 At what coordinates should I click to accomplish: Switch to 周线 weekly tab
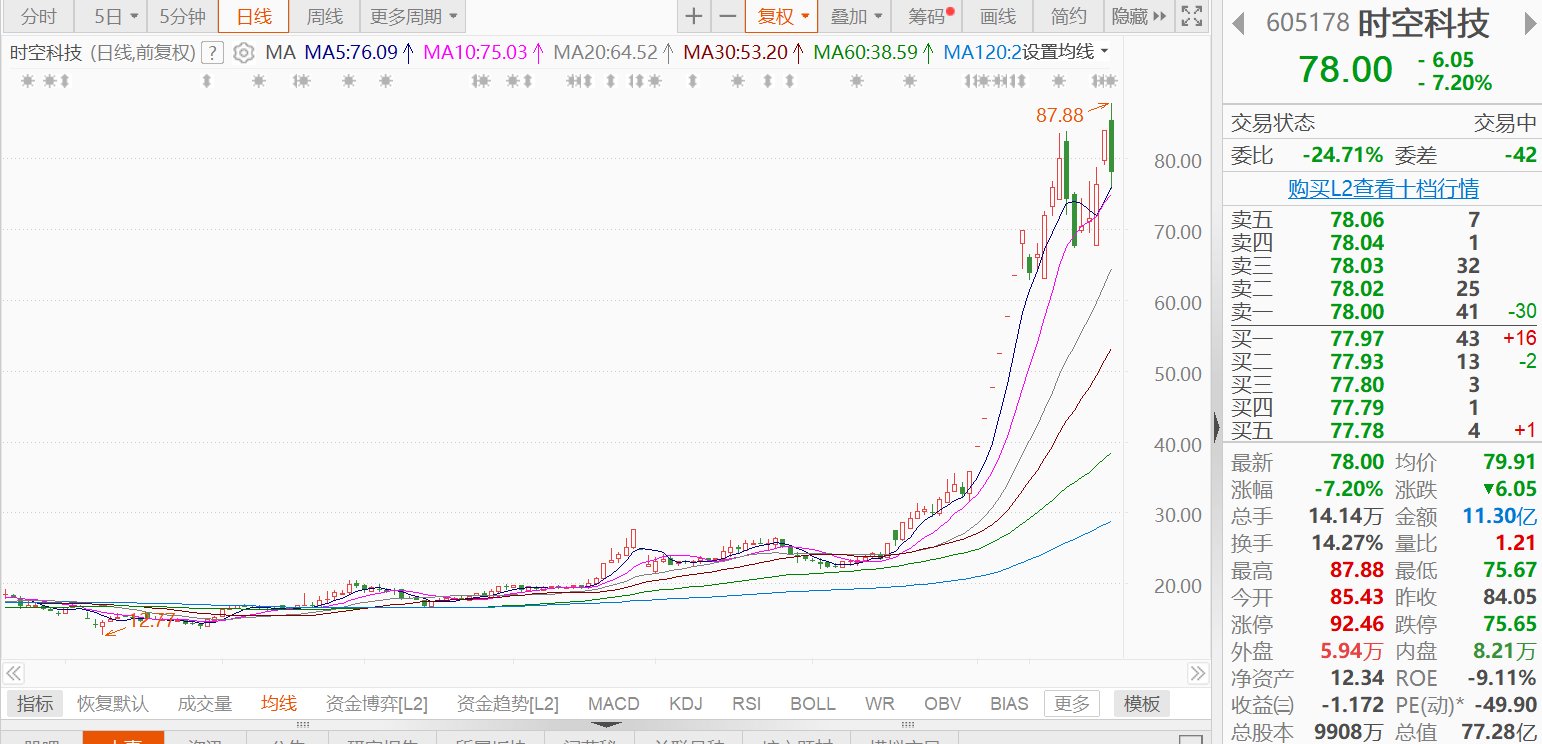coord(324,16)
